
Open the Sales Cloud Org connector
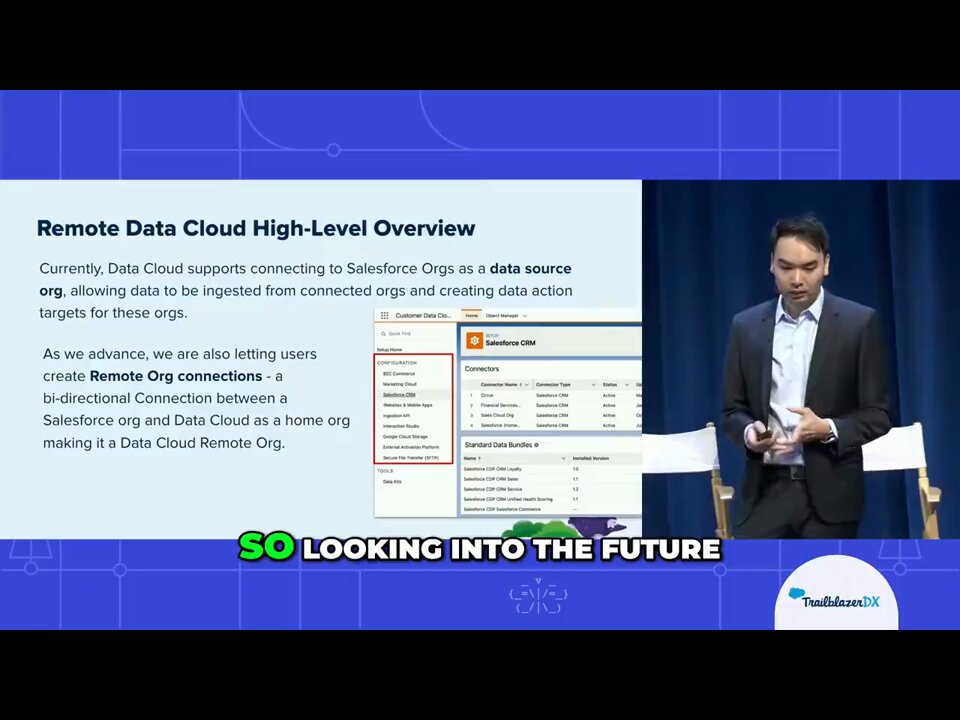tap(497, 415)
